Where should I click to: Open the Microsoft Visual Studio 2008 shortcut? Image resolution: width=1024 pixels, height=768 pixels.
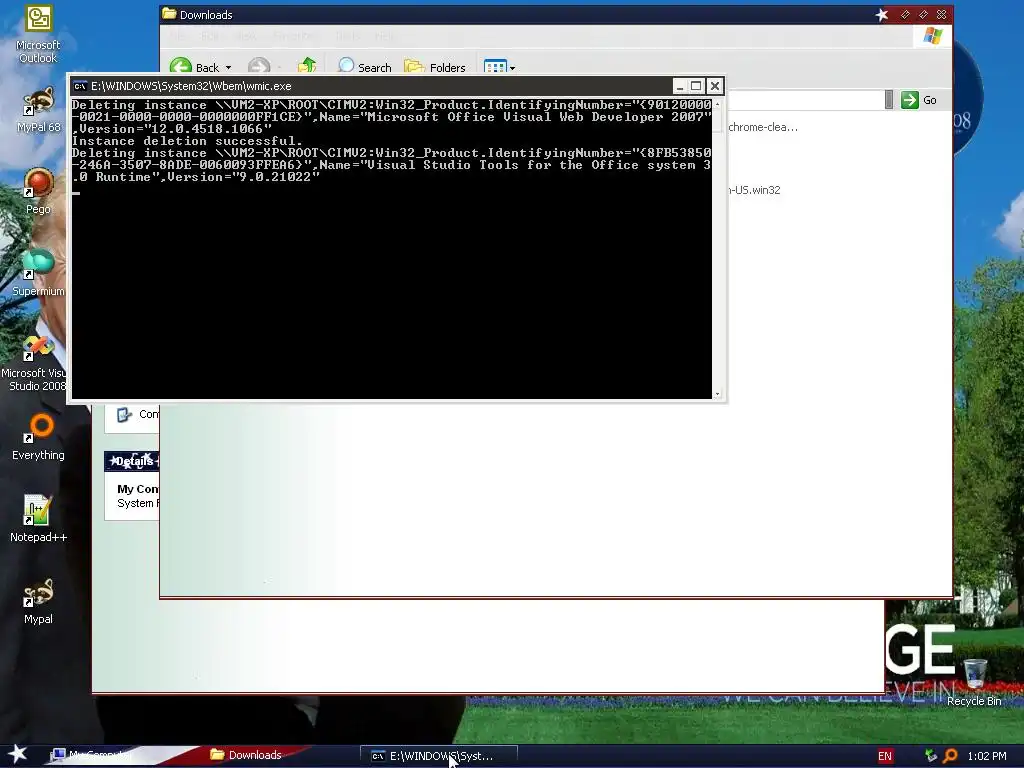pyautogui.click(x=34, y=363)
